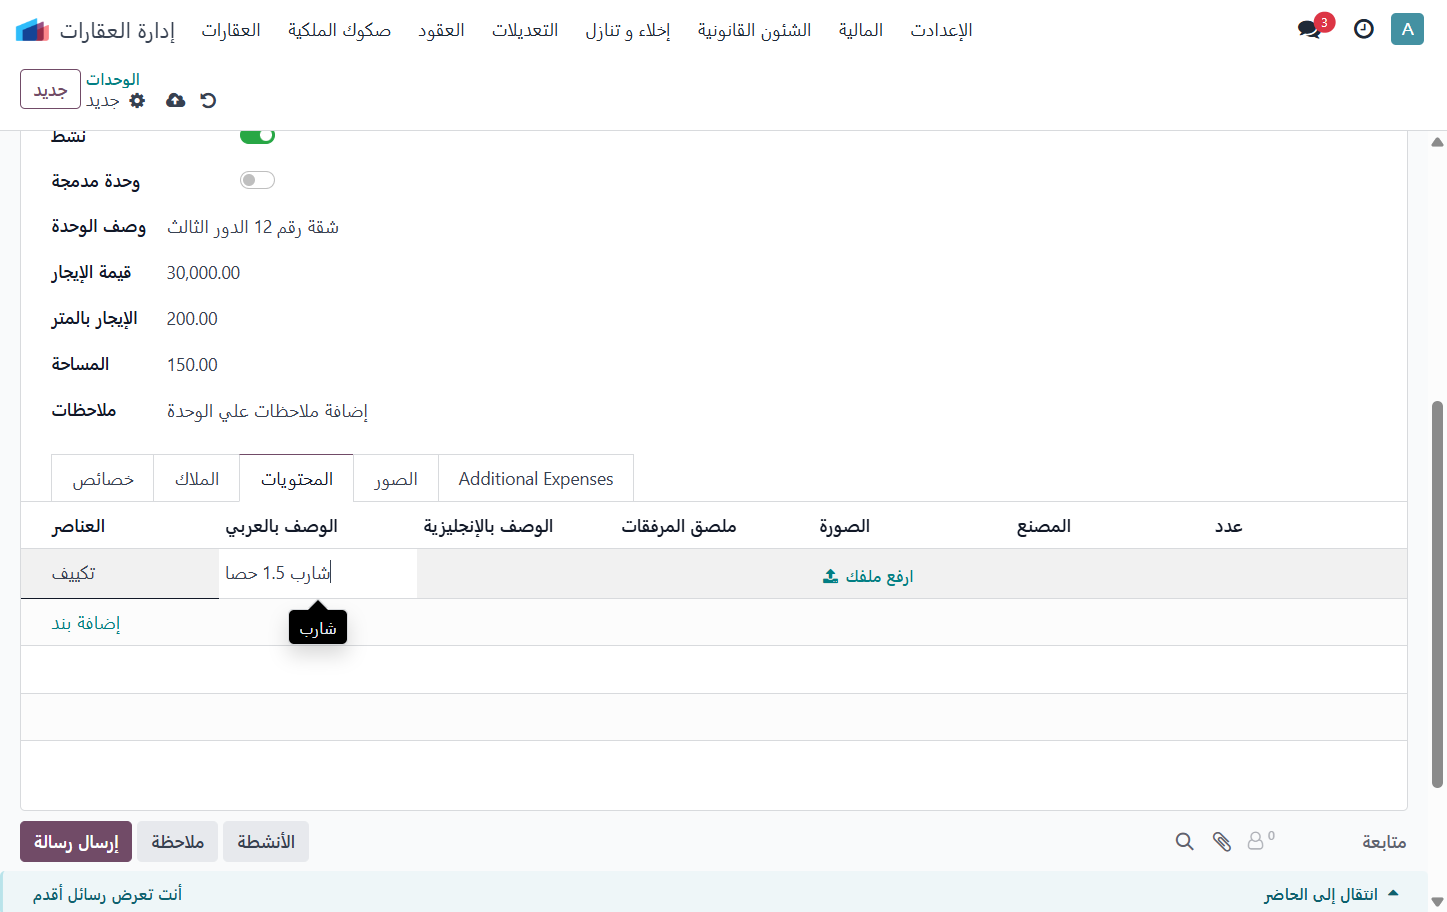Open the العقارات menu

(231, 30)
